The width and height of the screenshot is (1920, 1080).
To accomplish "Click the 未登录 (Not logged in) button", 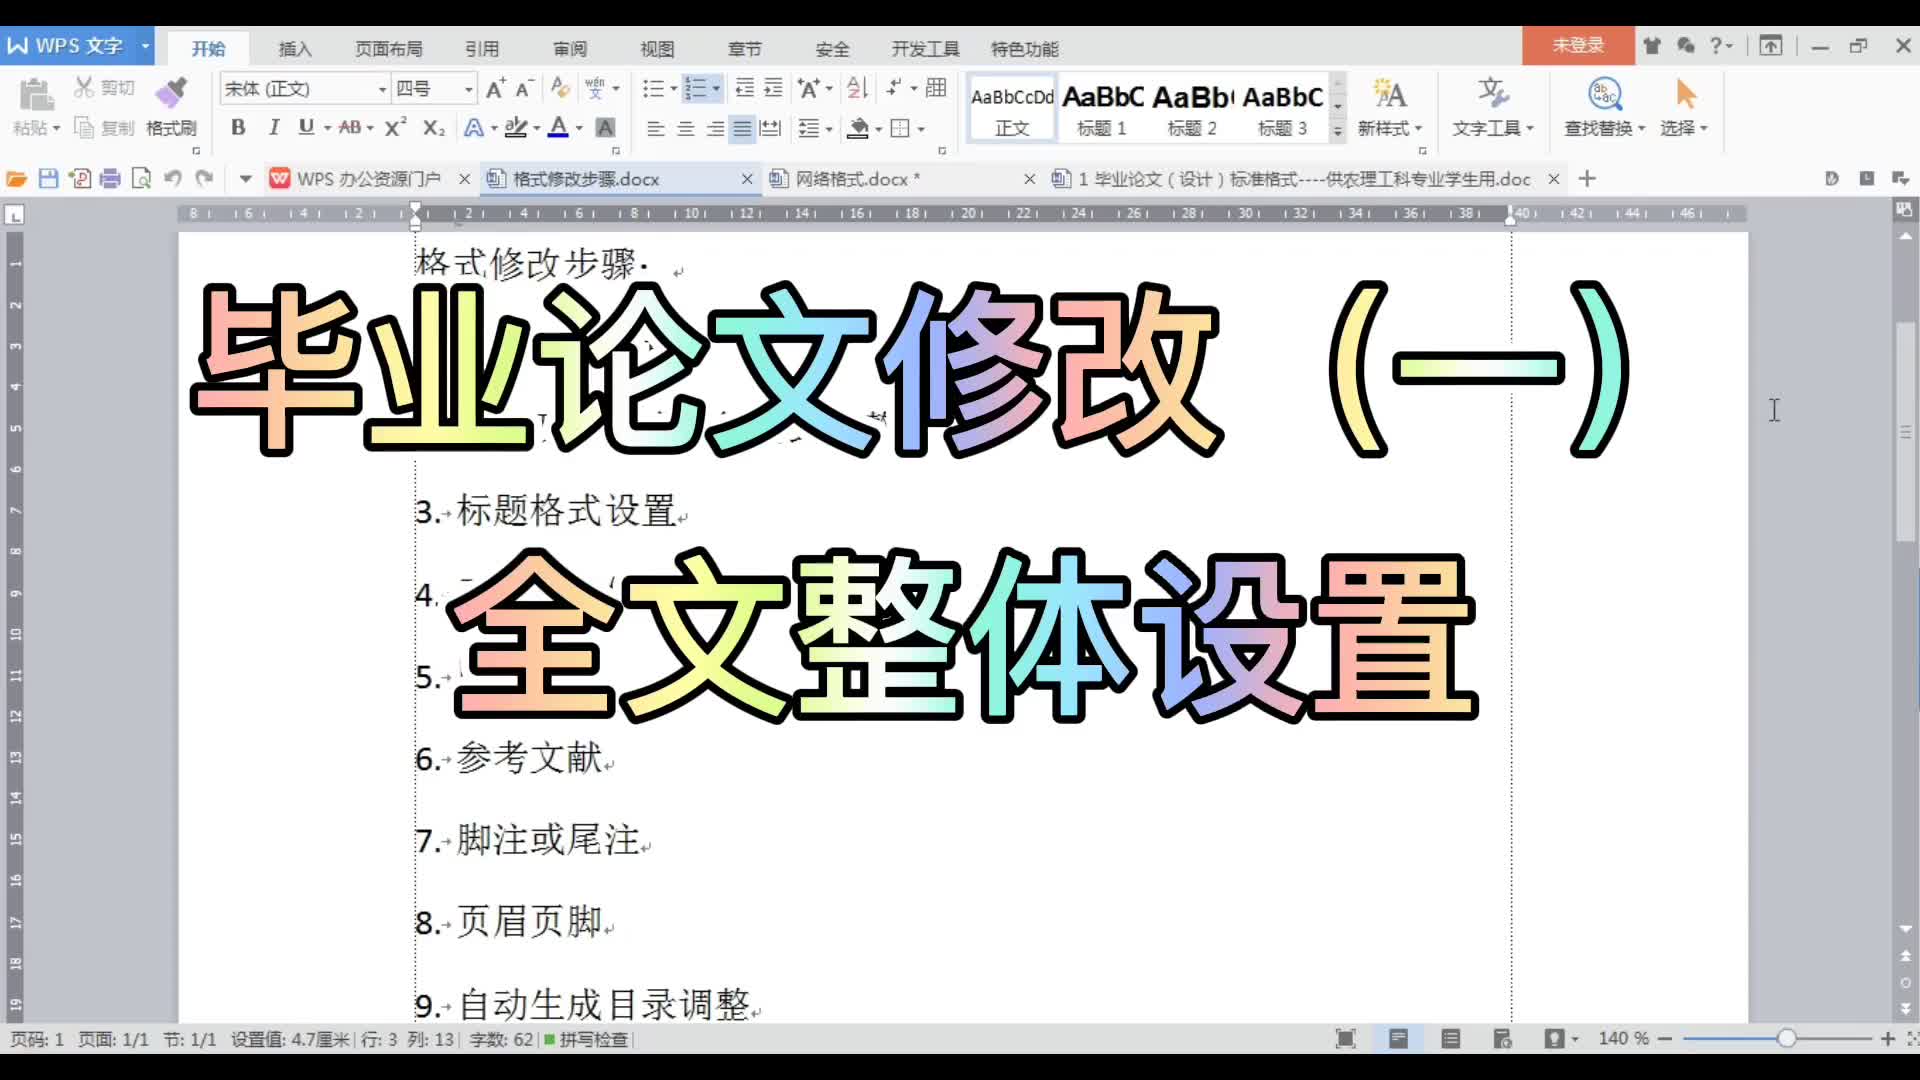I will (x=1578, y=45).
